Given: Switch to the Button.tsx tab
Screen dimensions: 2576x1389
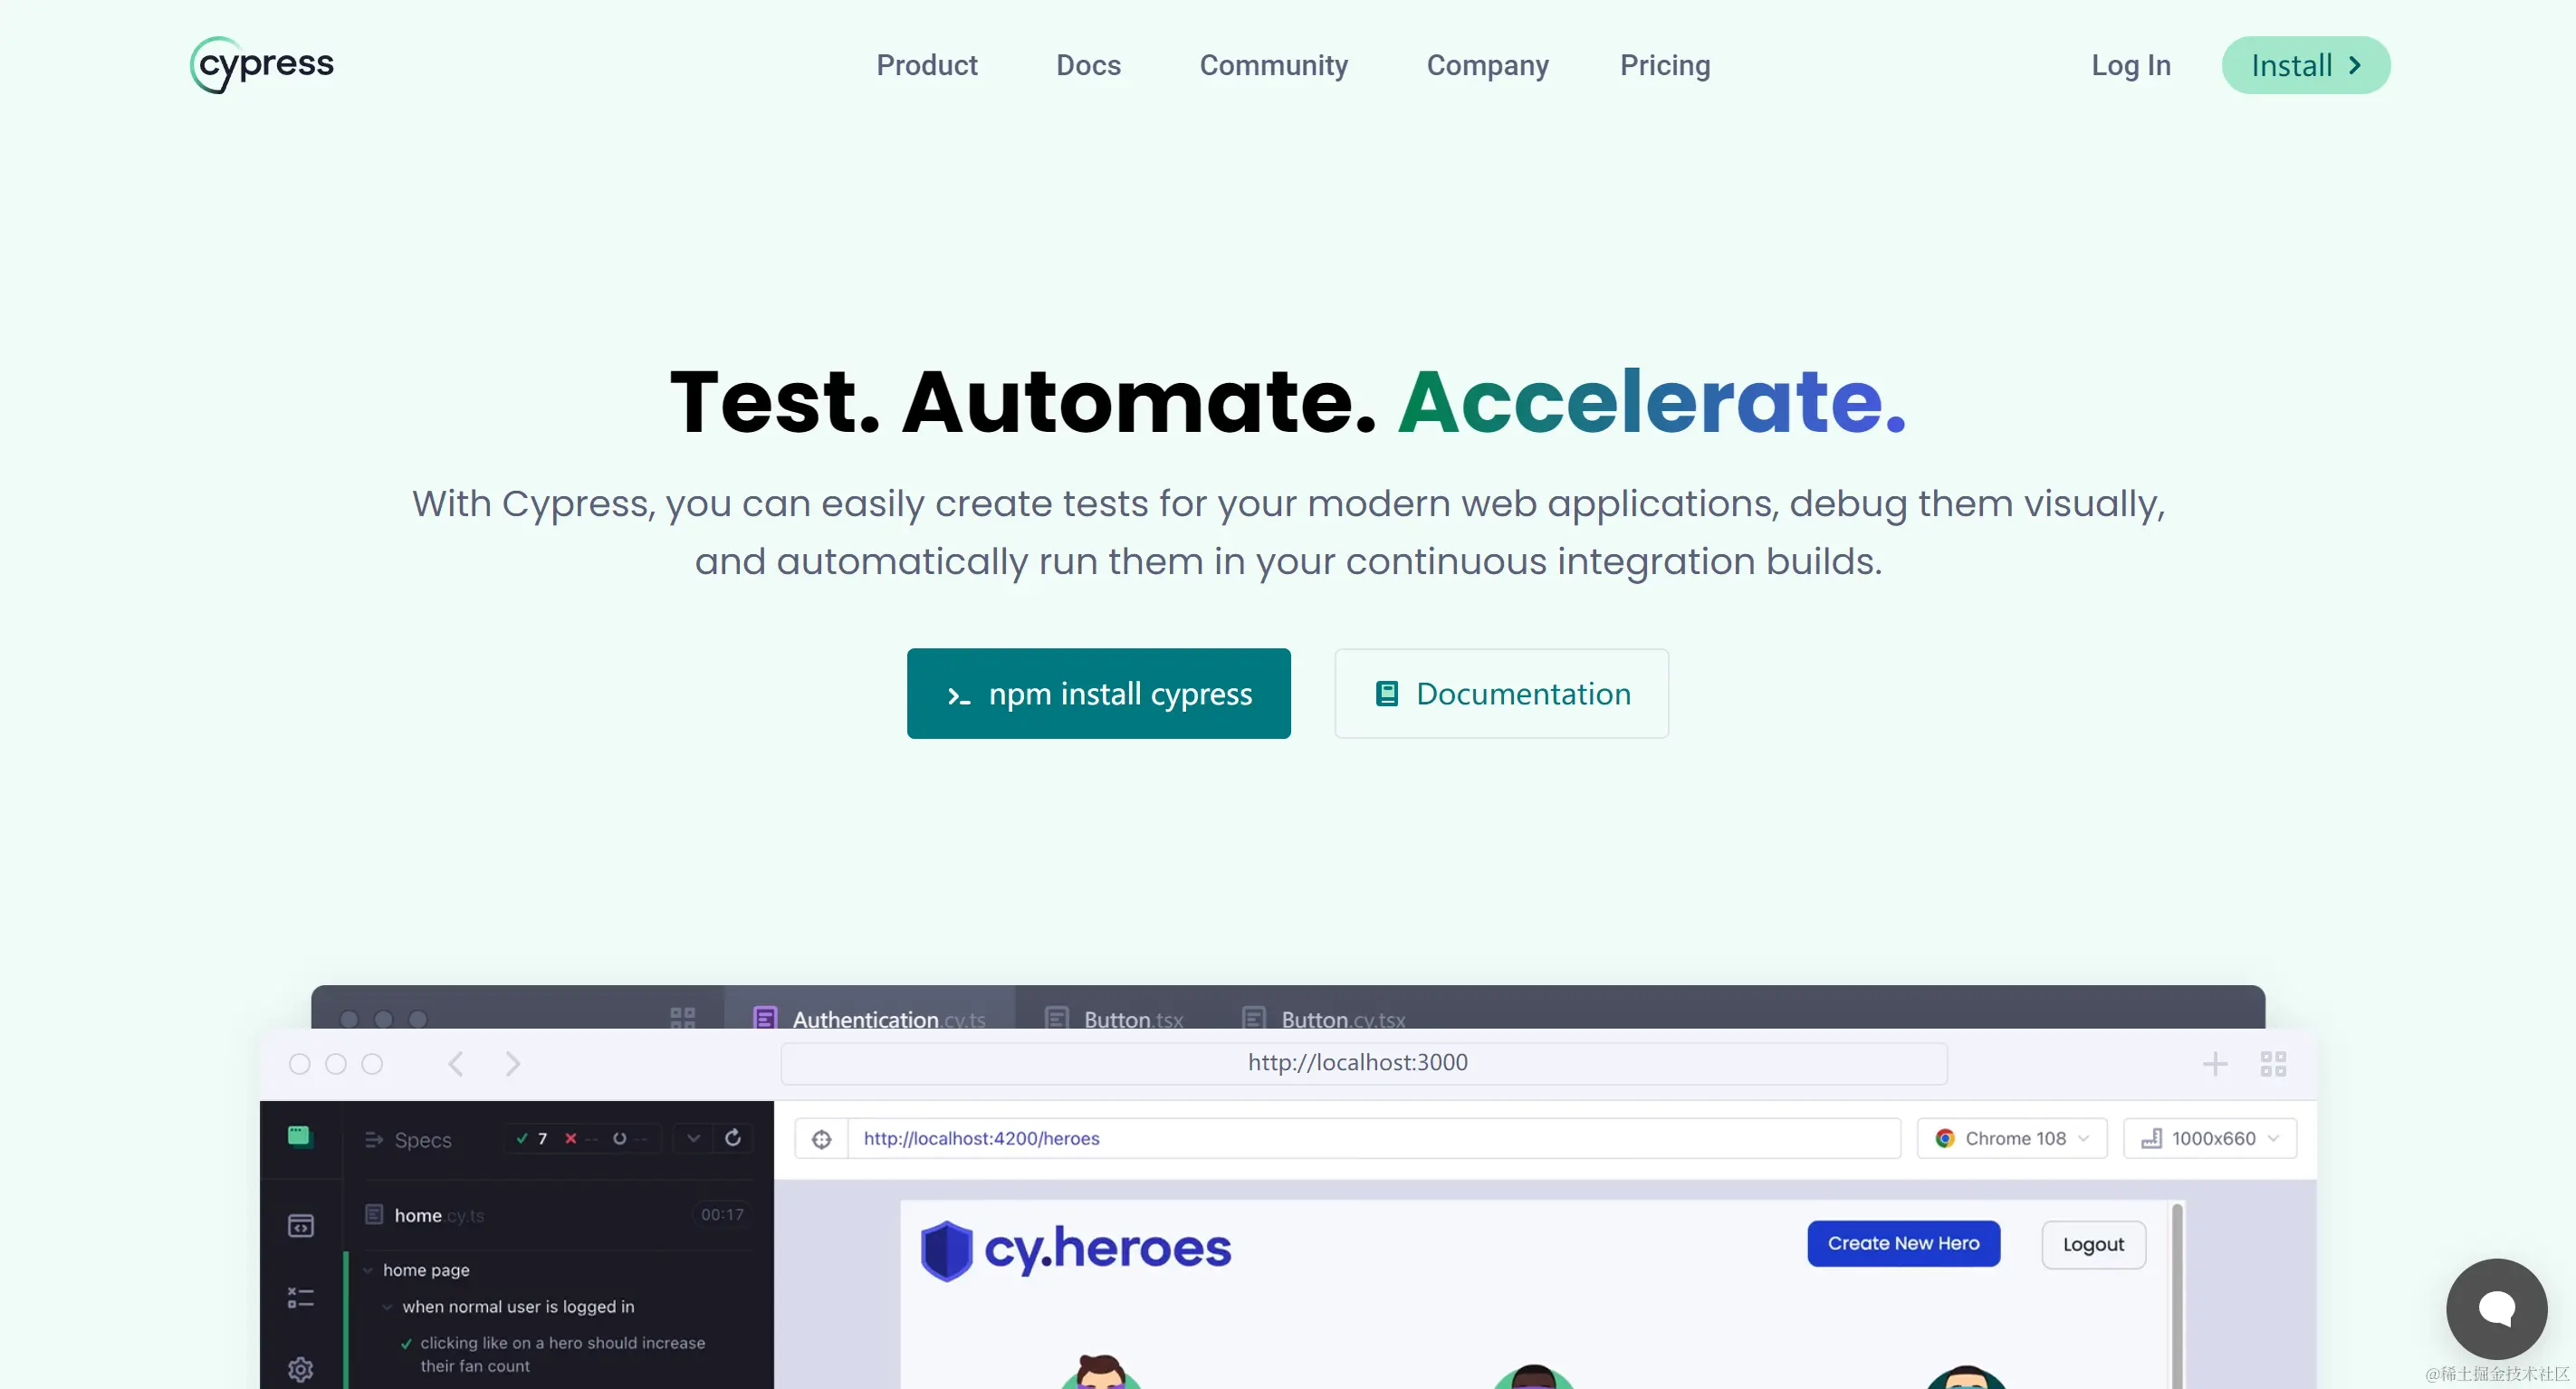Looking at the screenshot, I should pyautogui.click(x=1114, y=1018).
